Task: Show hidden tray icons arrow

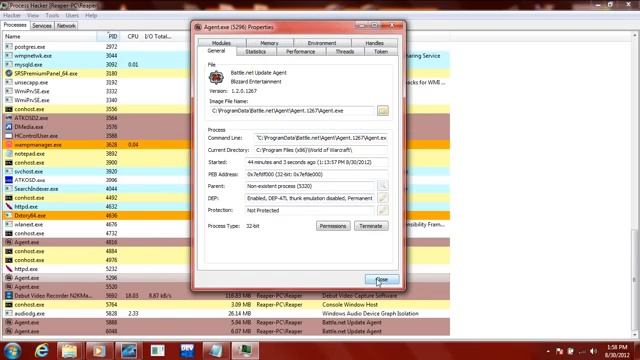Action: [548, 351]
